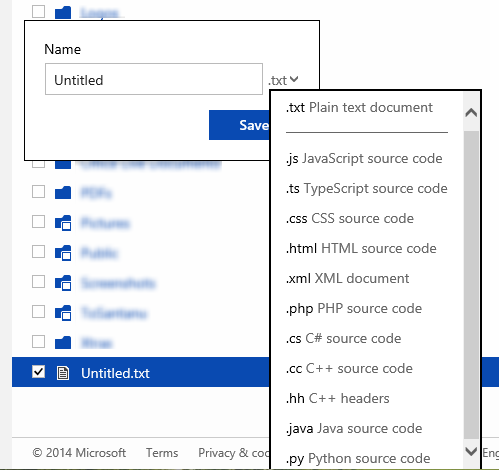Image resolution: width=499 pixels, height=470 pixels.
Task: Click the Pictures shared folder icon
Action: [x=63, y=222]
